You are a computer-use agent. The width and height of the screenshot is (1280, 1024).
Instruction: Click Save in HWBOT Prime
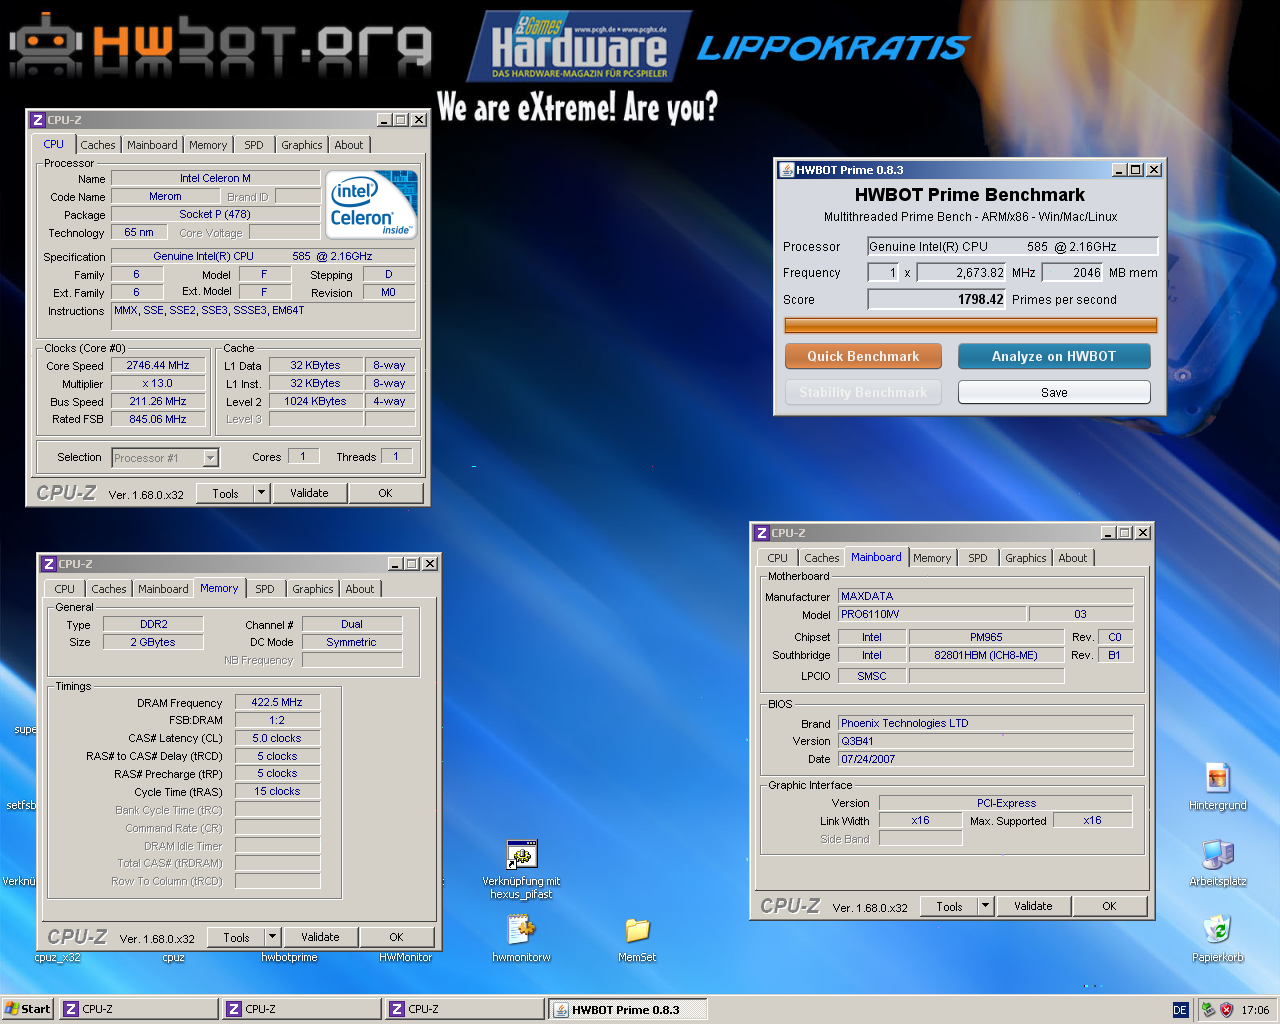click(x=1054, y=392)
